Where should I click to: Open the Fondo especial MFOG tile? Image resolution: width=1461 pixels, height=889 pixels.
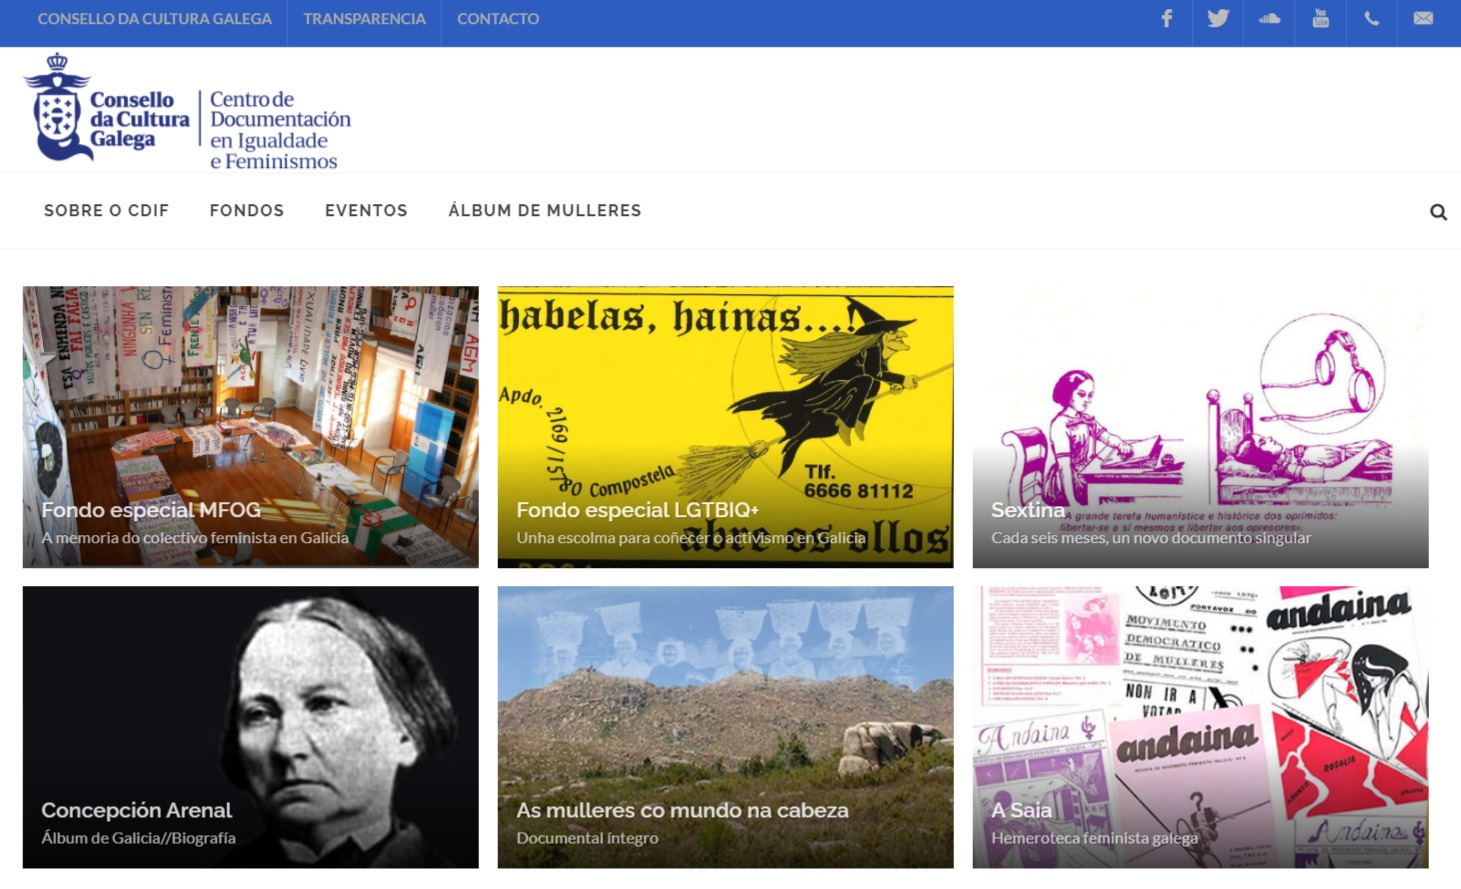(251, 427)
